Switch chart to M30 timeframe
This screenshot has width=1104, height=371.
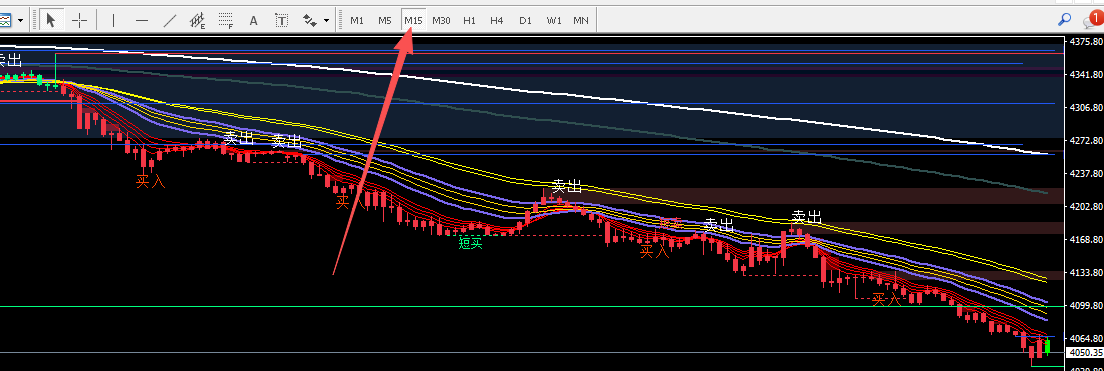[441, 20]
